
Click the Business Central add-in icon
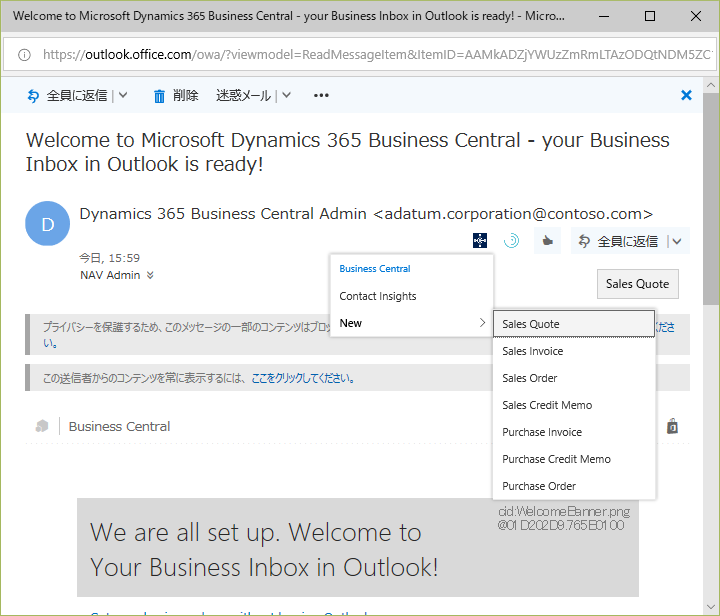tap(479, 240)
